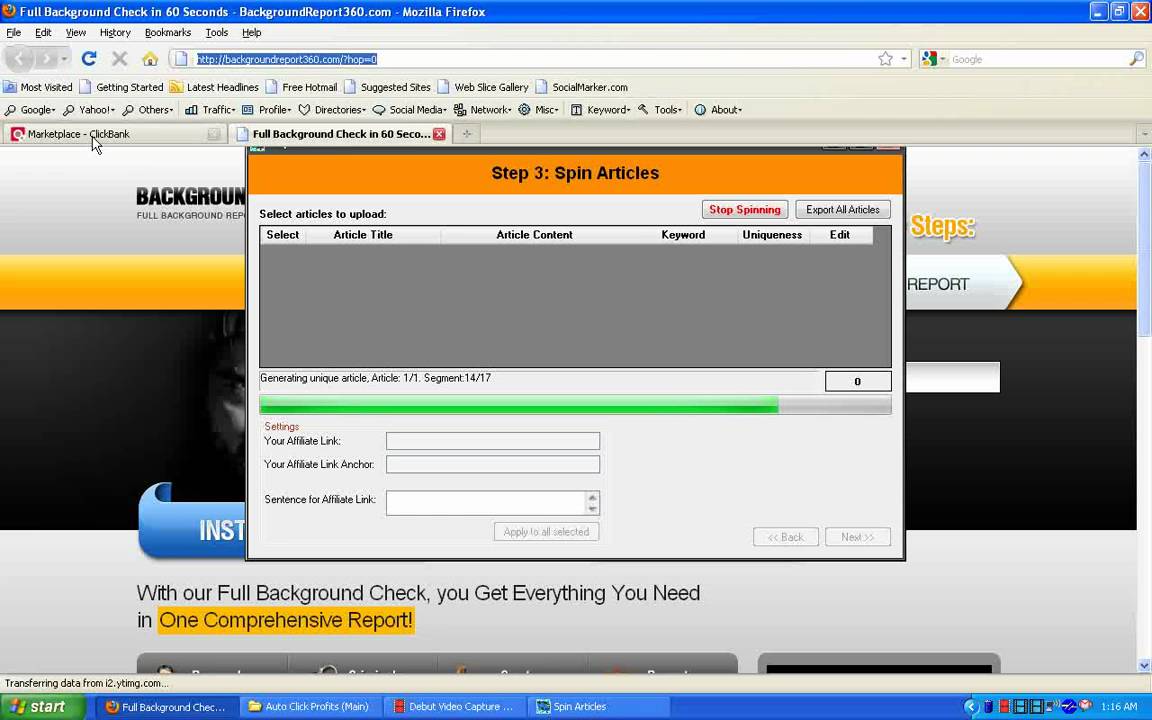This screenshot has height=720, width=1152.
Task: Open the Bookmarks menu
Action: (168, 32)
